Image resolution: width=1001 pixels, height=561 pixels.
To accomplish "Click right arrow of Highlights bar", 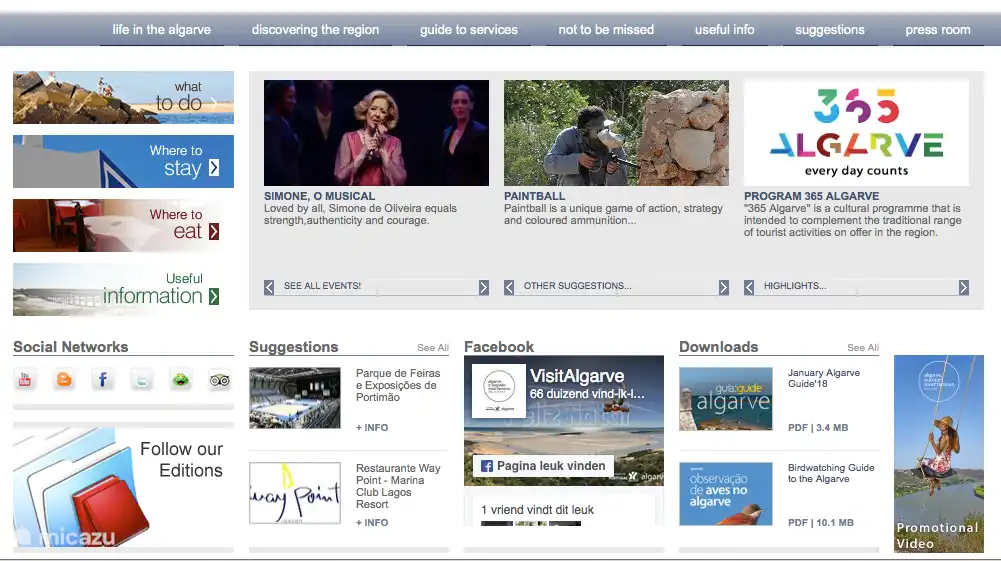I will tap(963, 287).
